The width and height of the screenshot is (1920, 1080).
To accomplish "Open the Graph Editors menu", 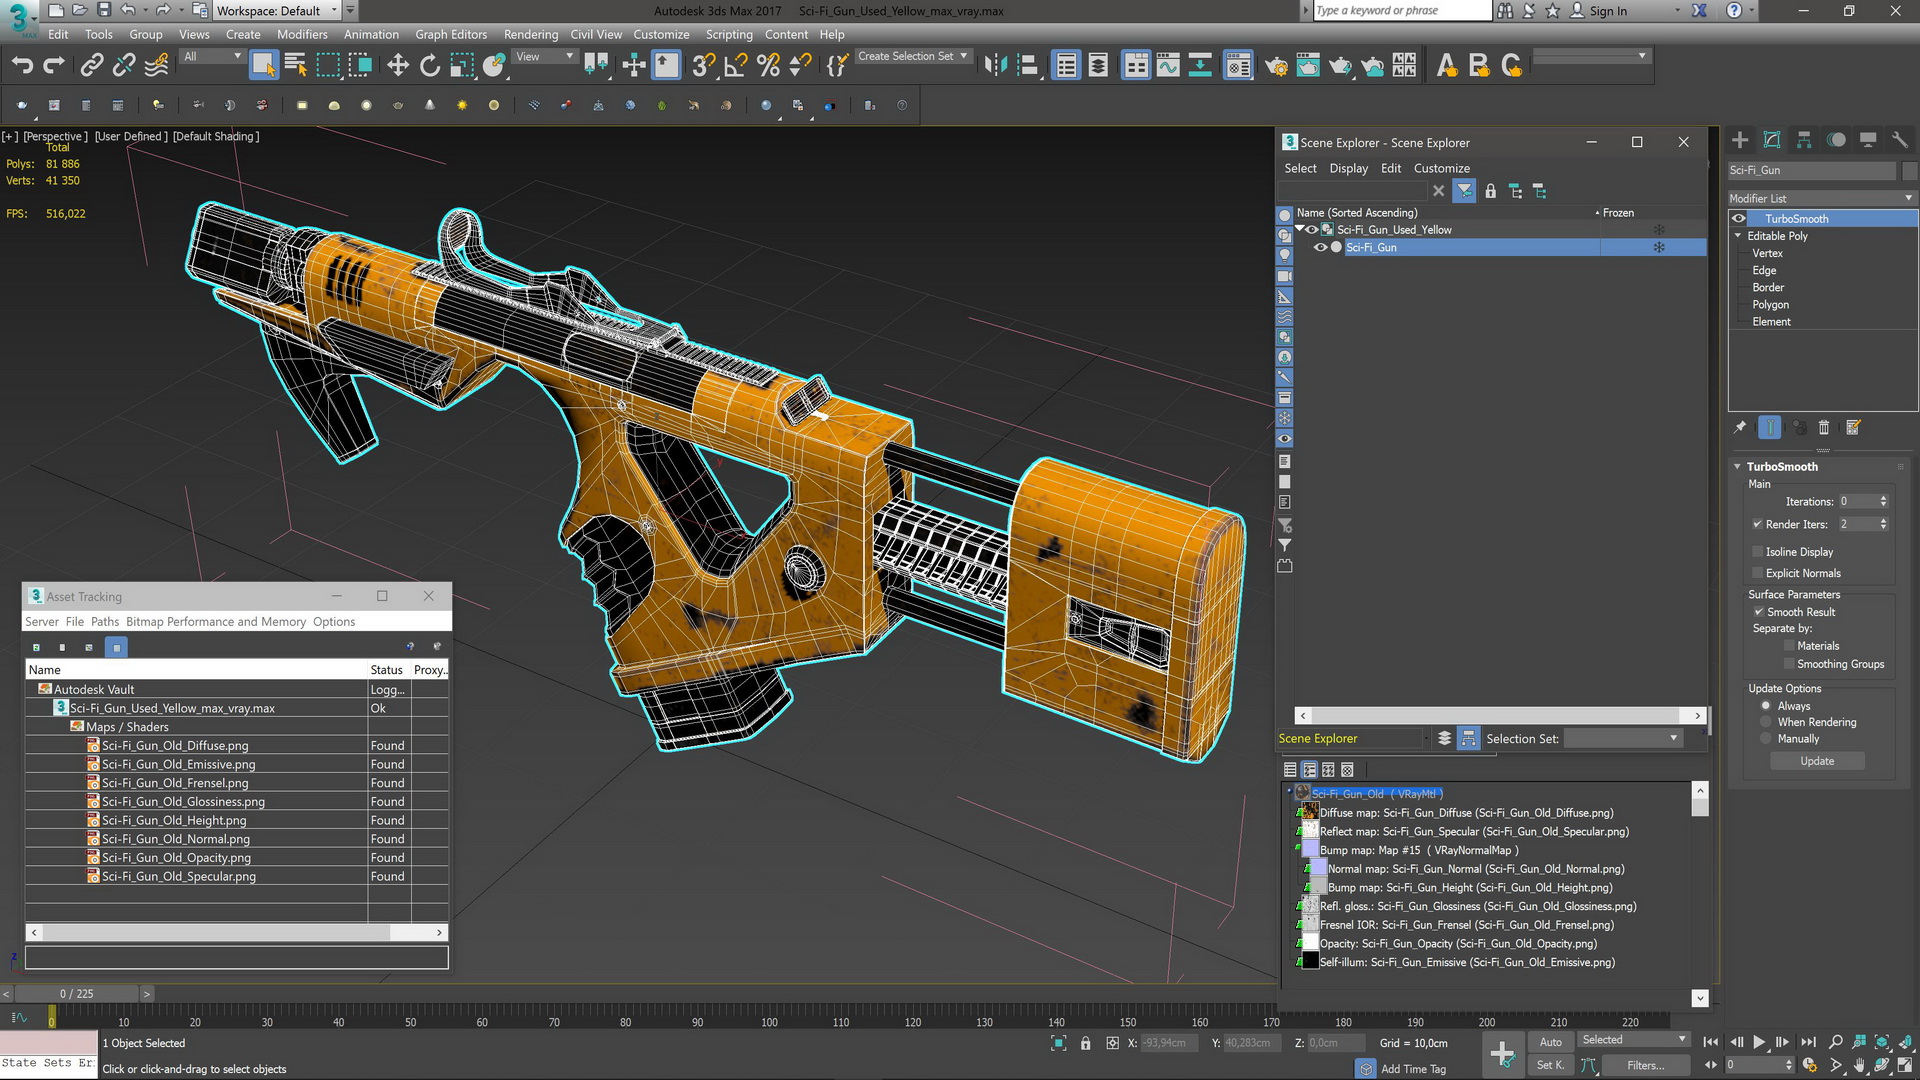I will (451, 34).
